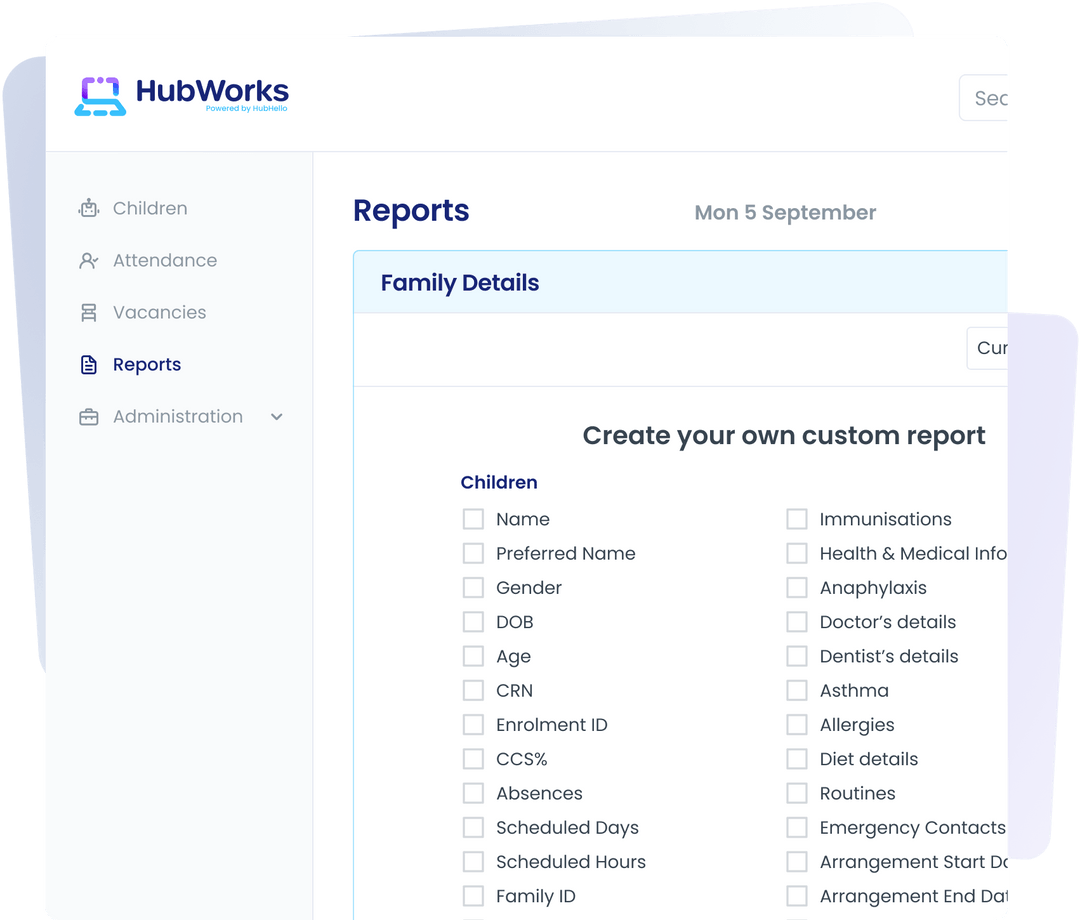Switch to the Attendance section

click(164, 260)
